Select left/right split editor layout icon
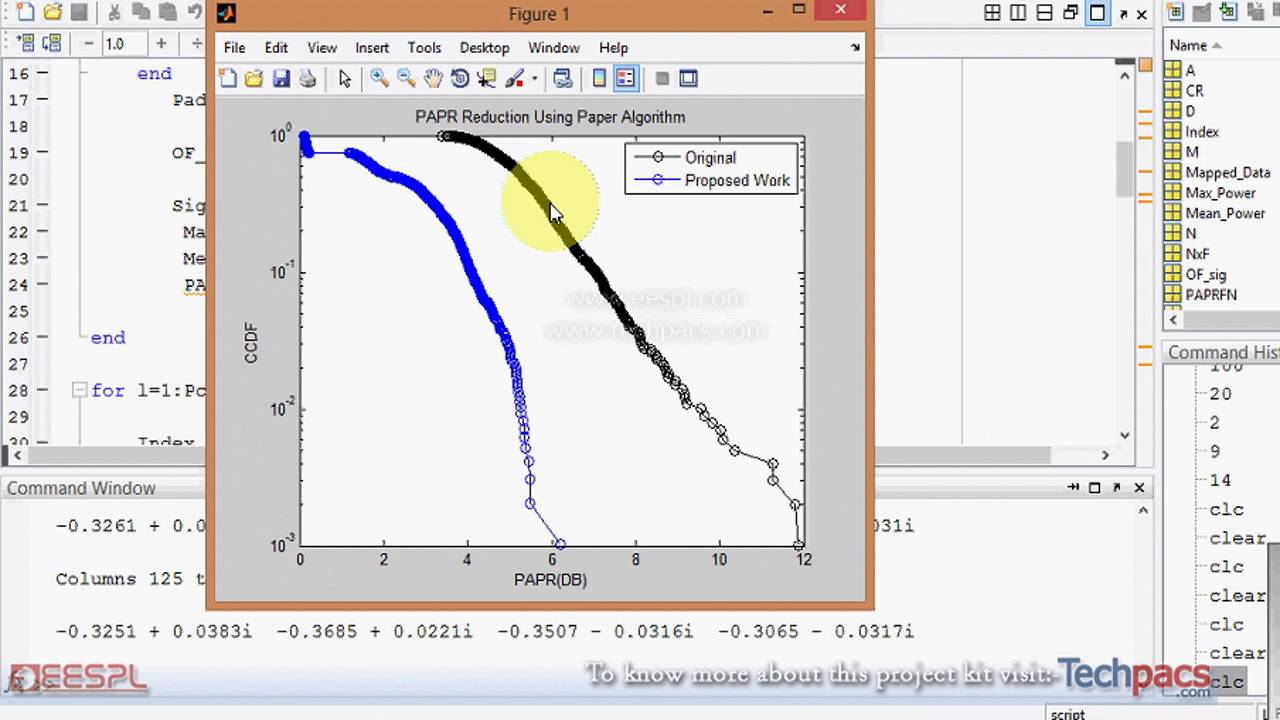1280x720 pixels. tap(1018, 13)
